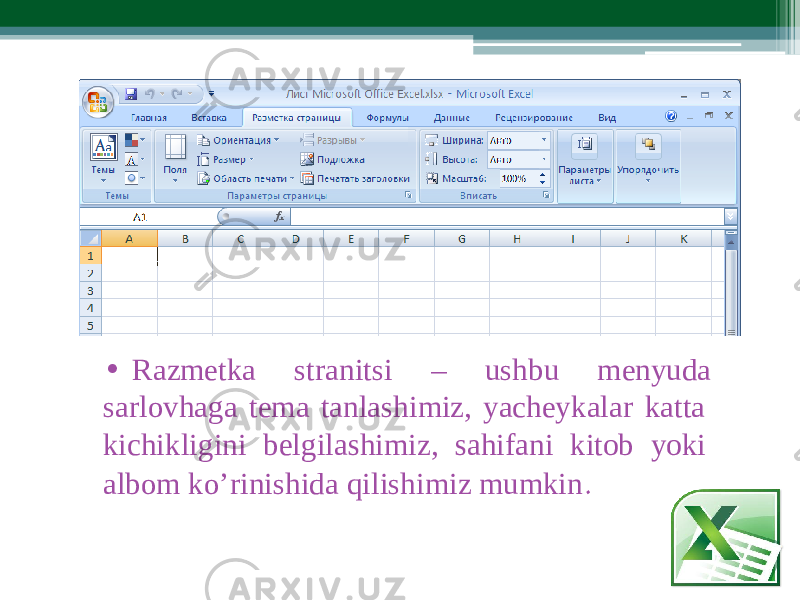The height and width of the screenshot is (600, 800).
Task: Open the Ориентация dropdown
Action: tap(238, 140)
